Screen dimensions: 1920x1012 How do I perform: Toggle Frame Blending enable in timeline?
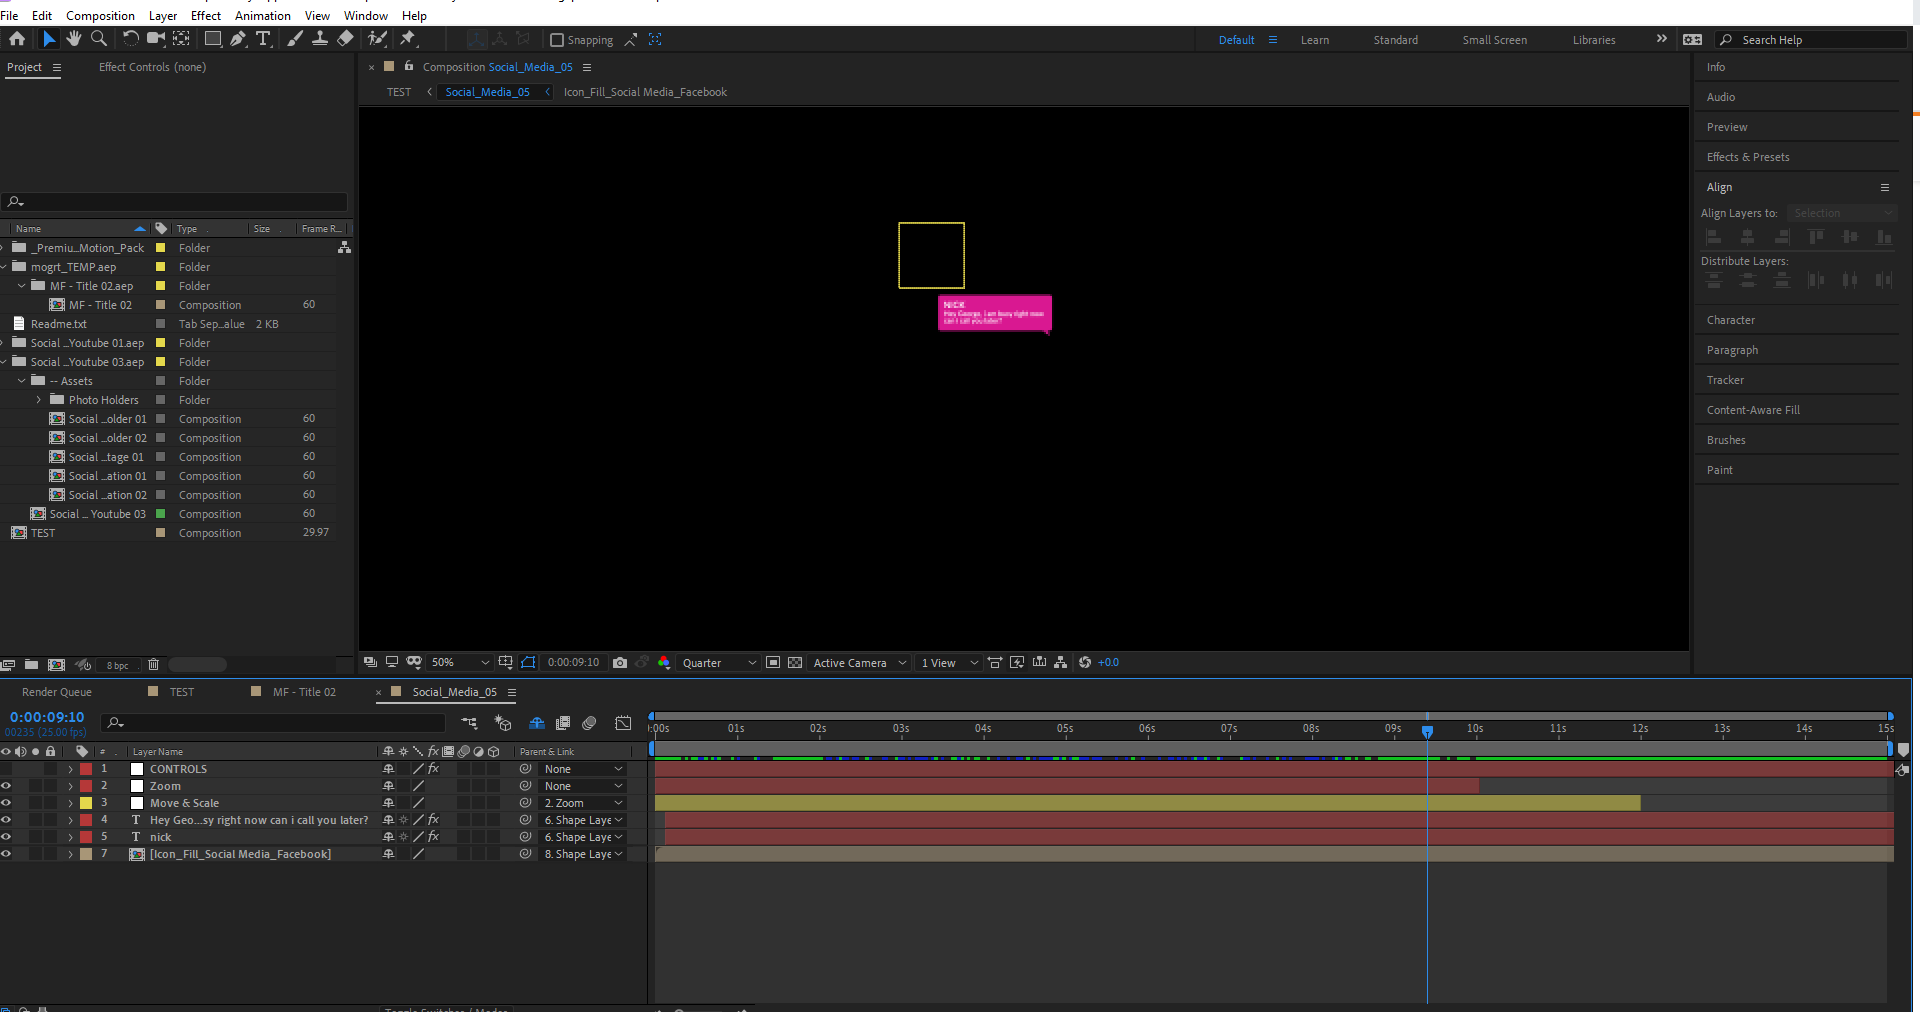click(x=563, y=723)
